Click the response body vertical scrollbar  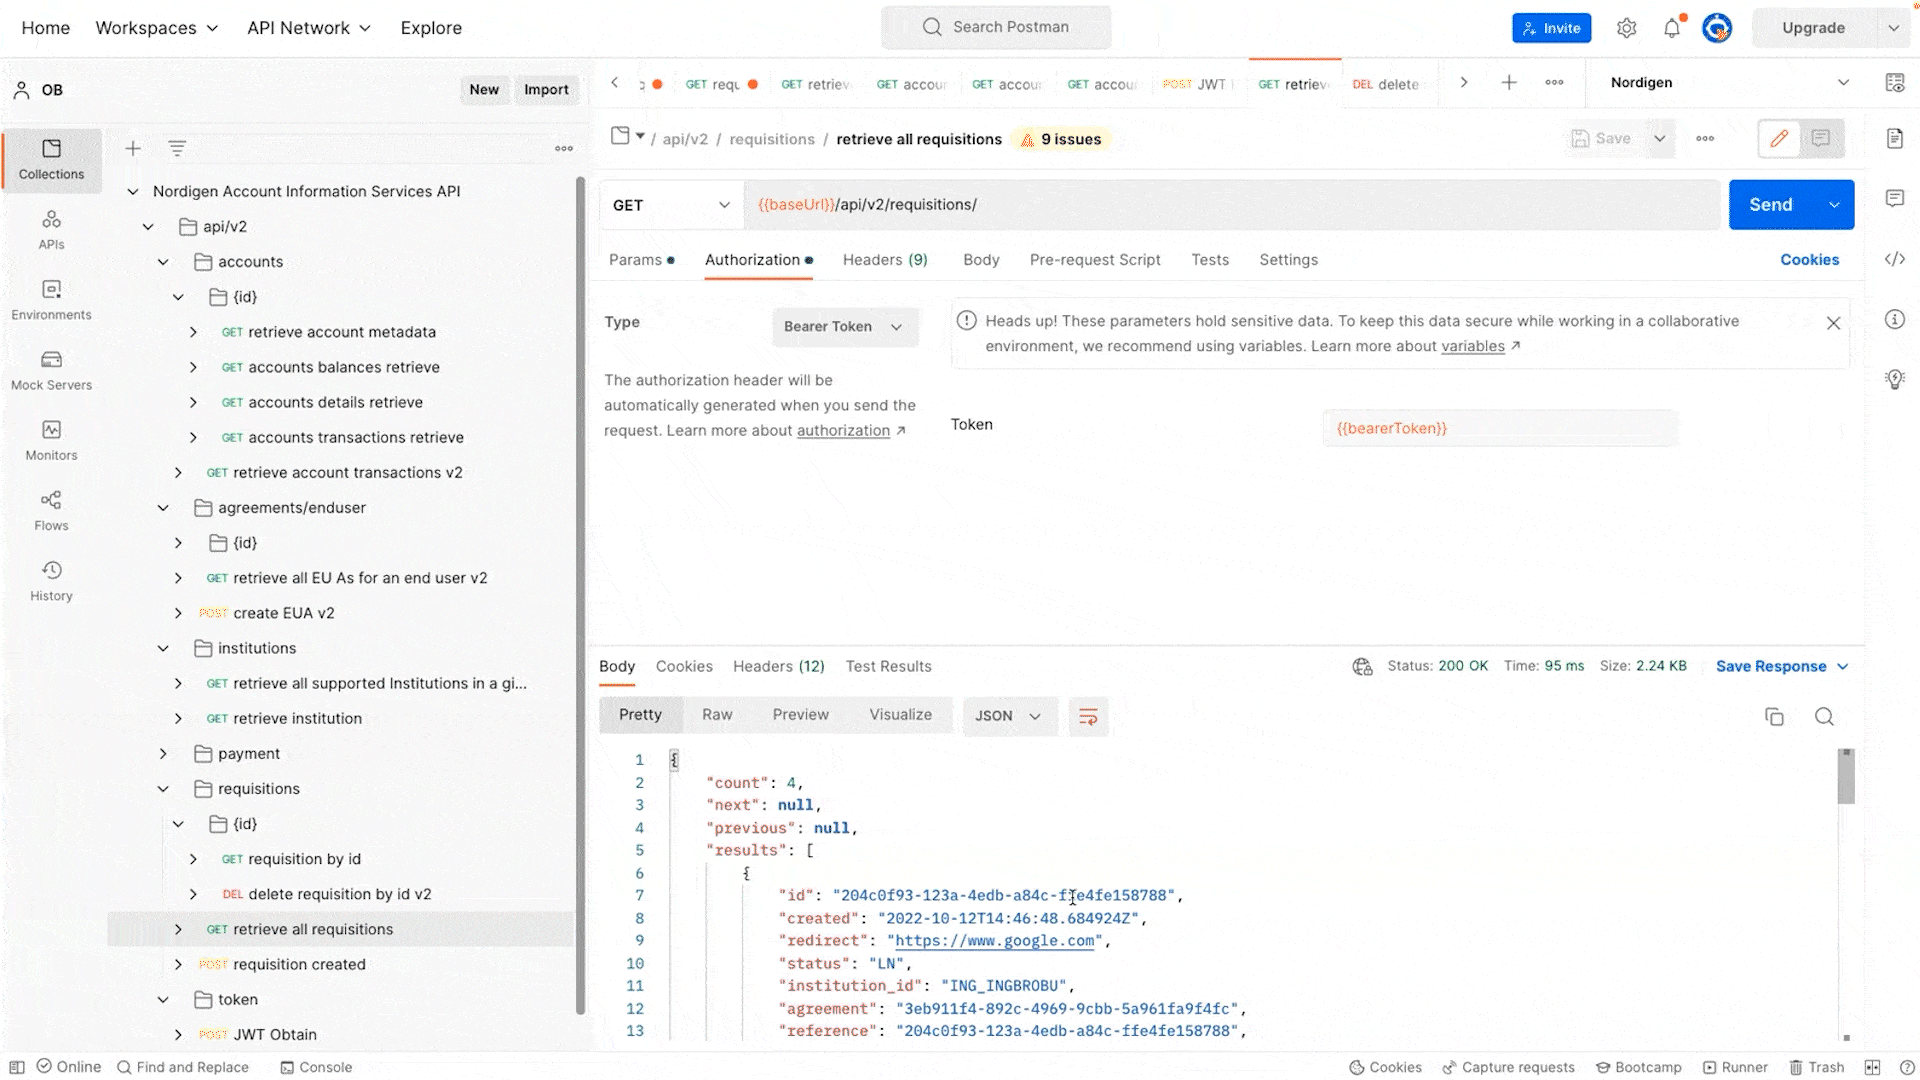pos(1846,777)
